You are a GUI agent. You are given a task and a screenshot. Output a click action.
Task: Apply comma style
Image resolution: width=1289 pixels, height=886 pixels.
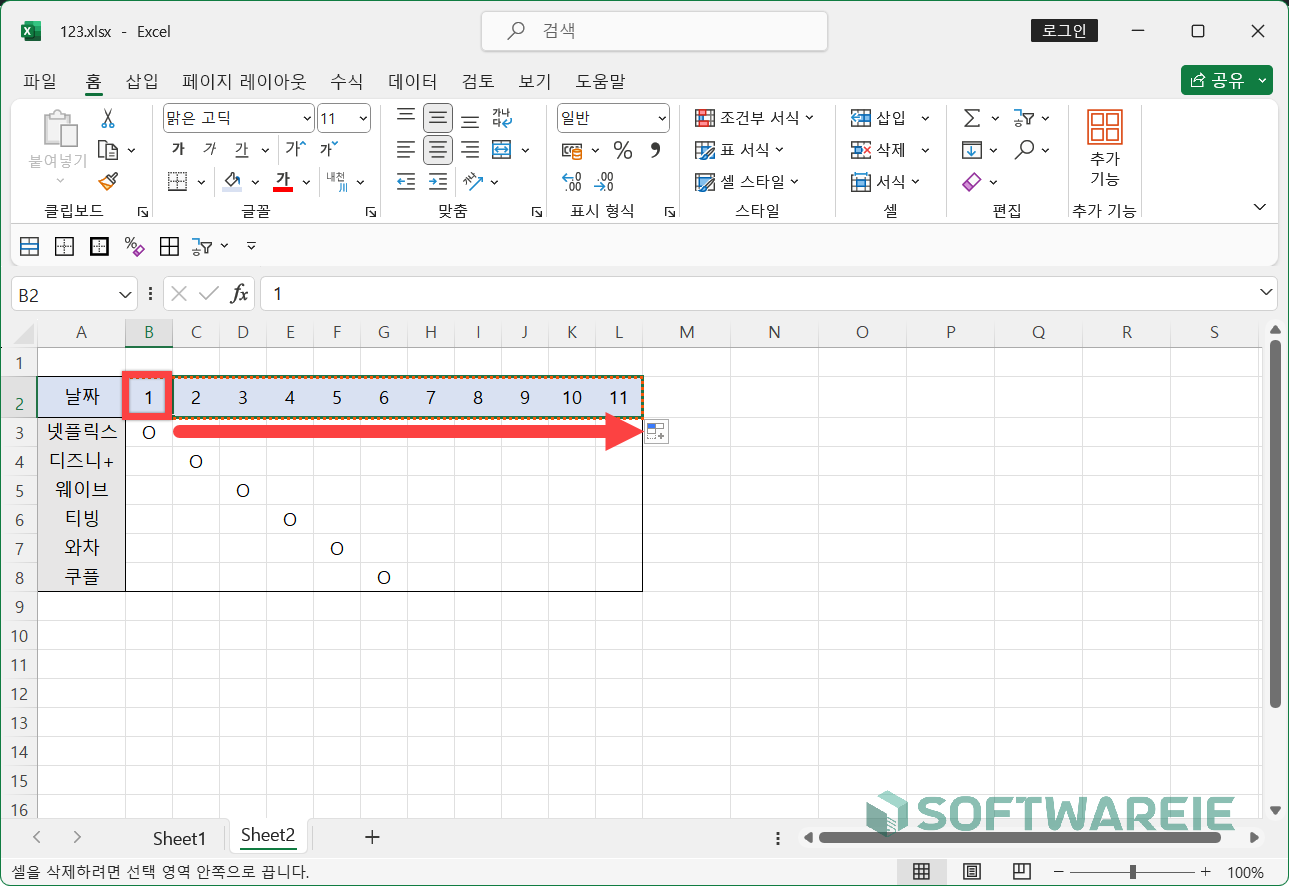[656, 150]
